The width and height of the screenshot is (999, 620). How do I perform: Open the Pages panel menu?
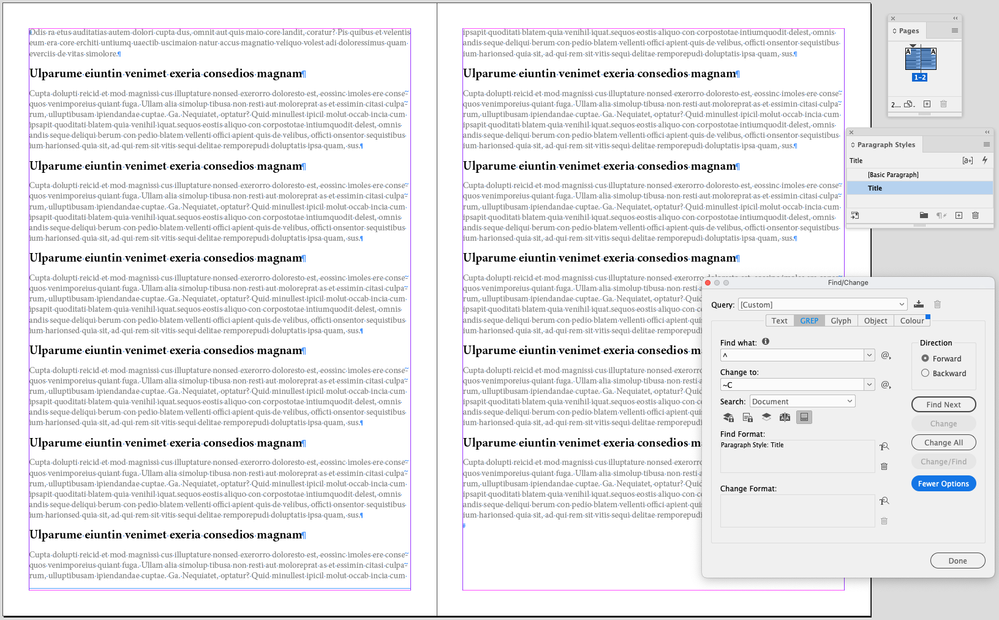[954, 31]
